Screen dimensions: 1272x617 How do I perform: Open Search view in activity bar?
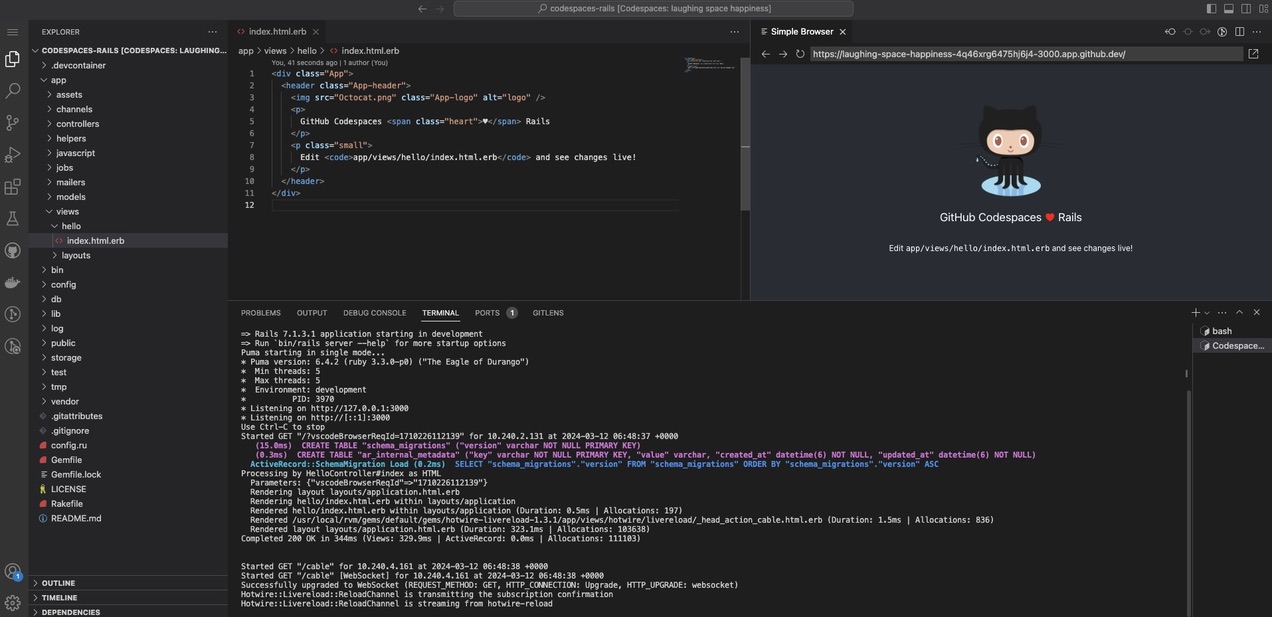tap(13, 91)
